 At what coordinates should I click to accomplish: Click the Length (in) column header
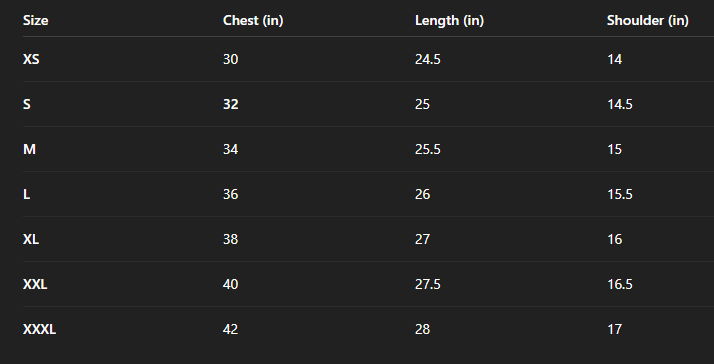tap(449, 21)
